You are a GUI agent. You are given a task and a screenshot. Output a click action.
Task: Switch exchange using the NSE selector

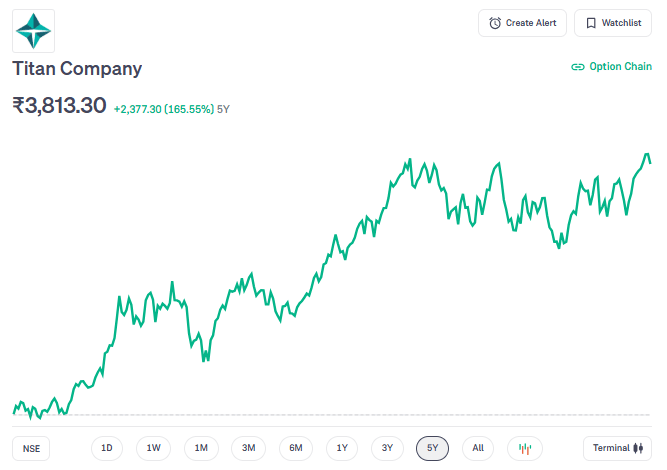pos(32,448)
